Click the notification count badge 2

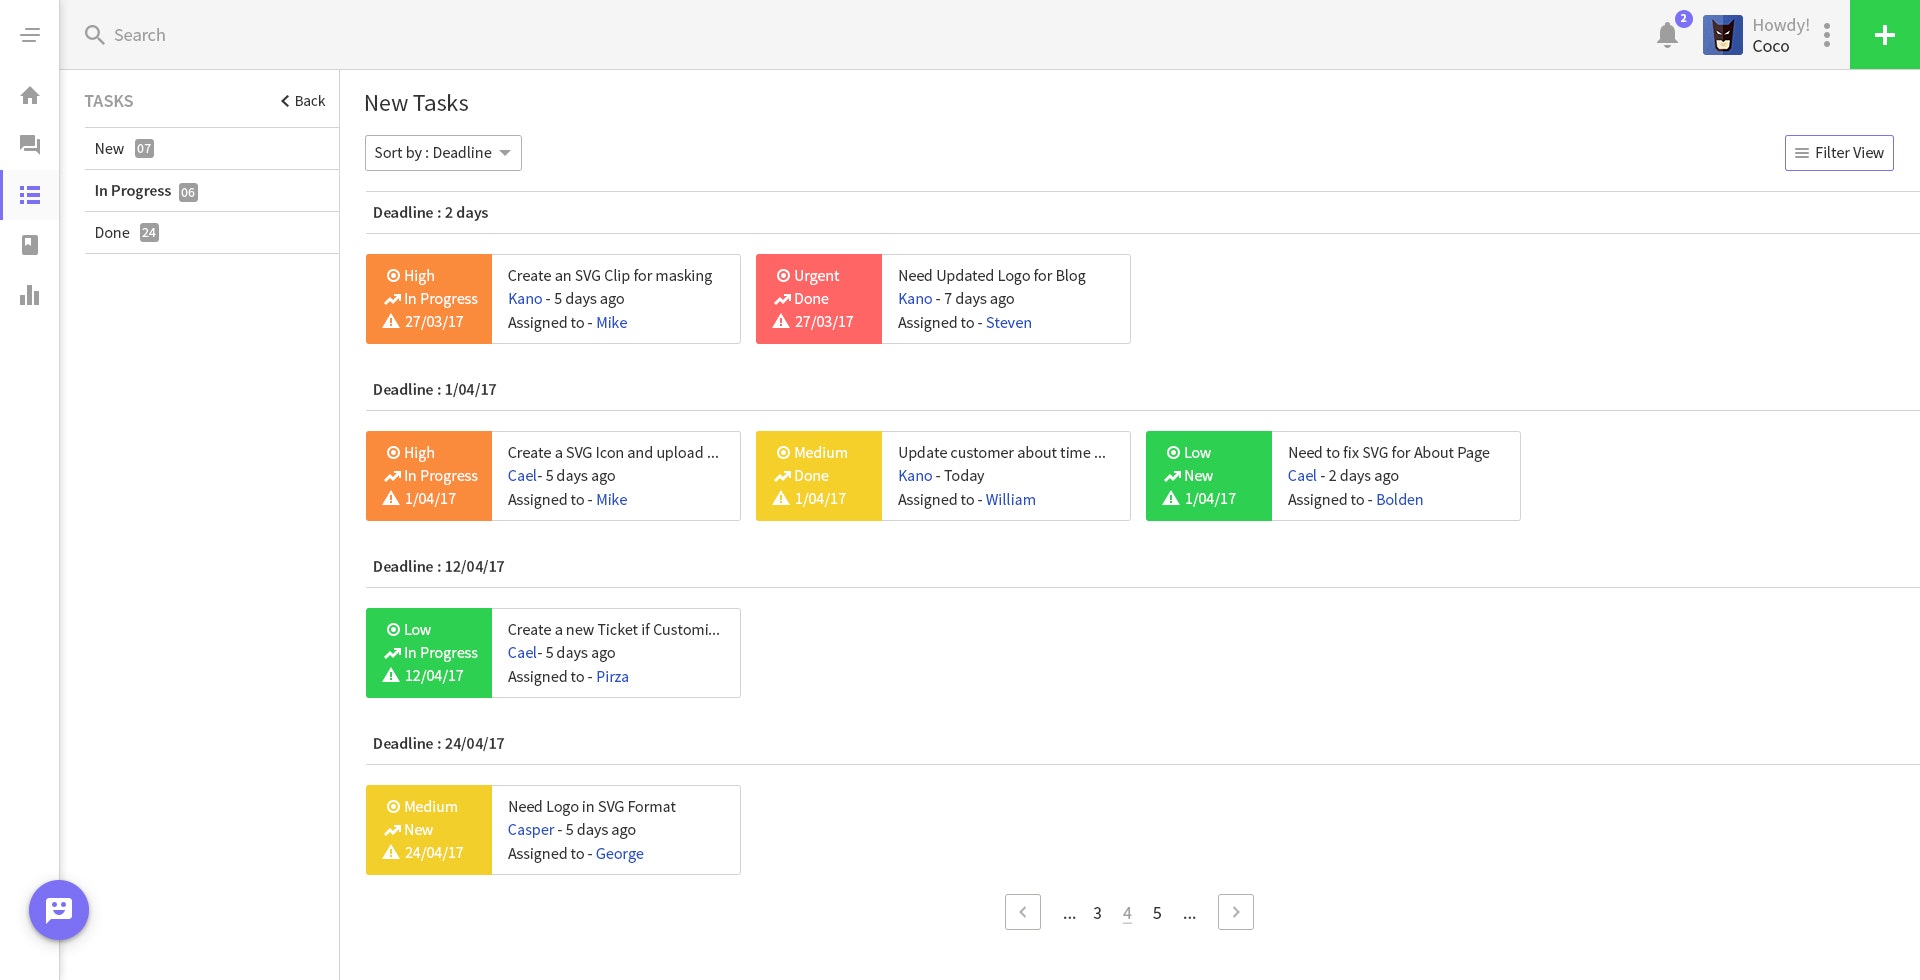coord(1684,19)
